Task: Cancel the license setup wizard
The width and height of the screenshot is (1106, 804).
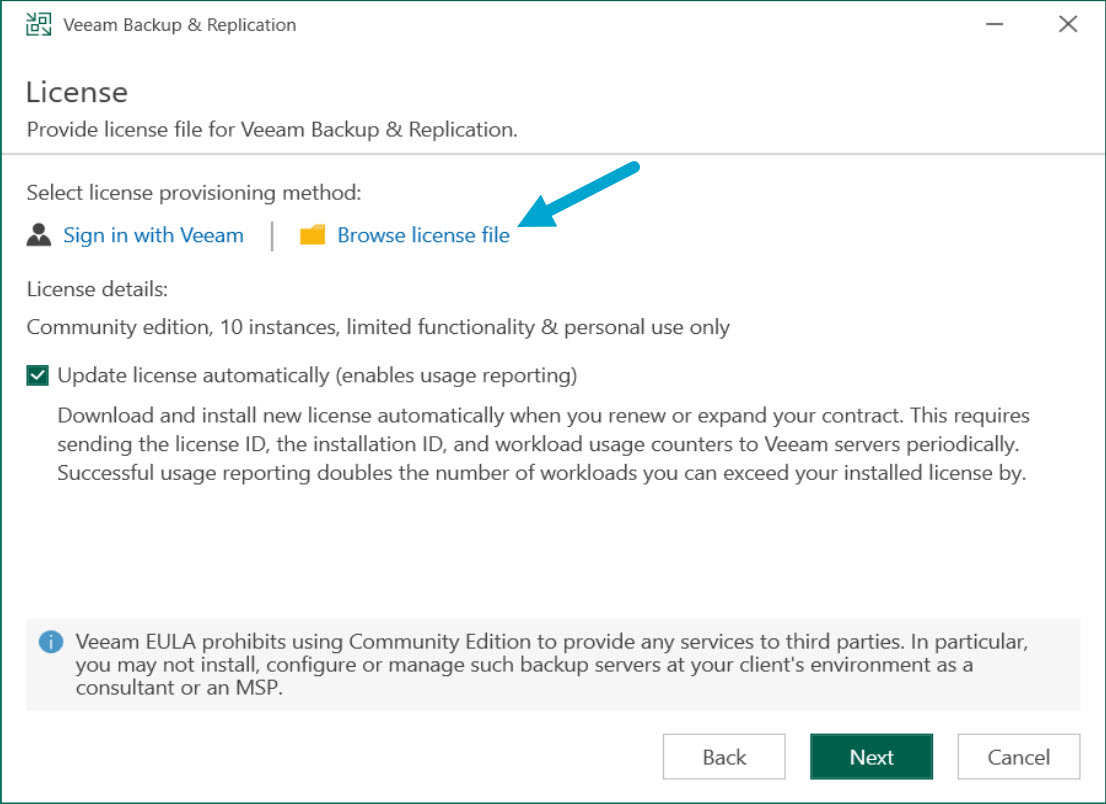Action: [1018, 757]
